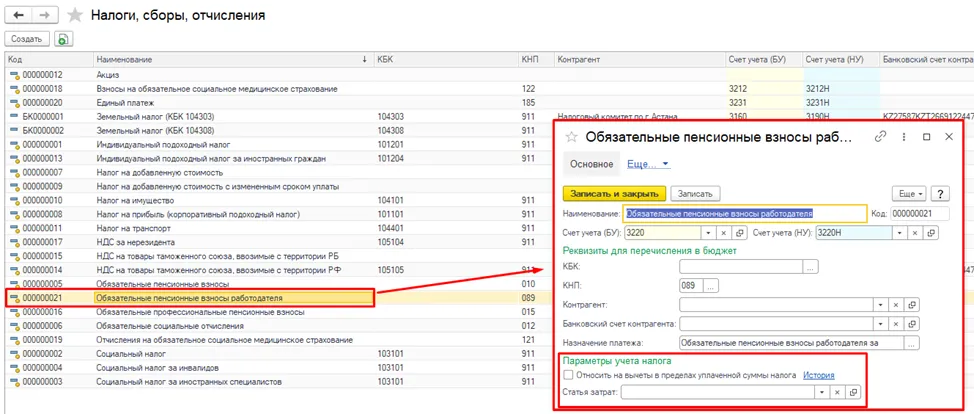Clear Счет учета (БУ) field with x

(724, 233)
